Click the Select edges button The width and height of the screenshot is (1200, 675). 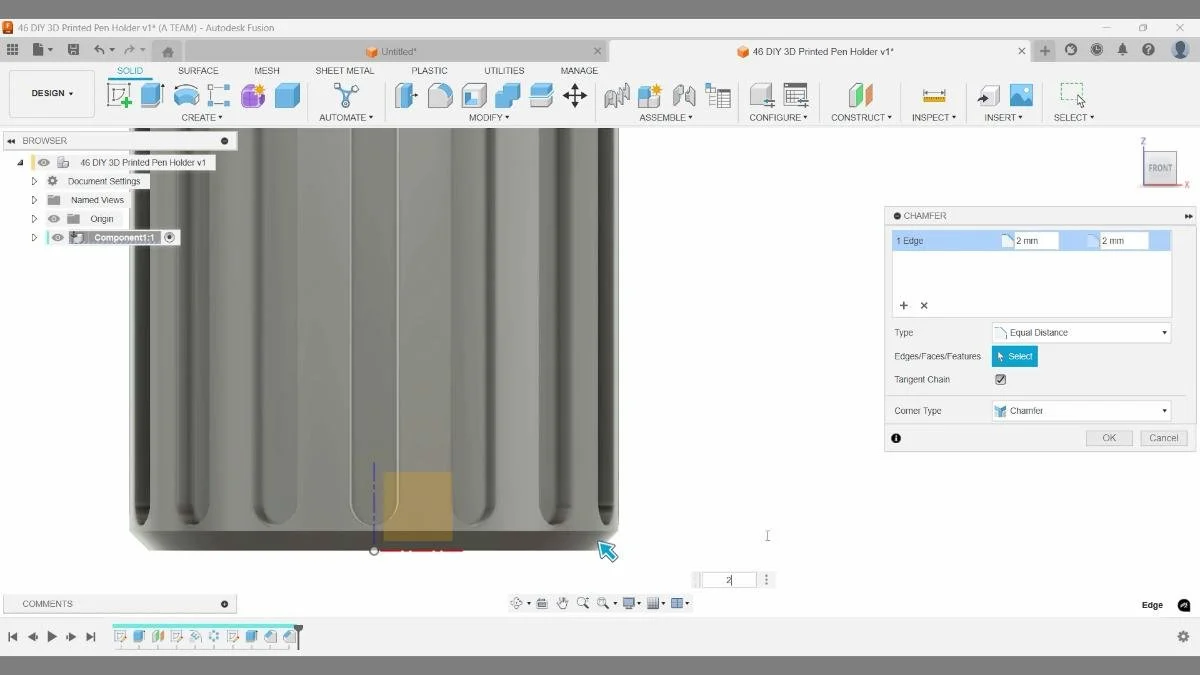click(x=1015, y=356)
